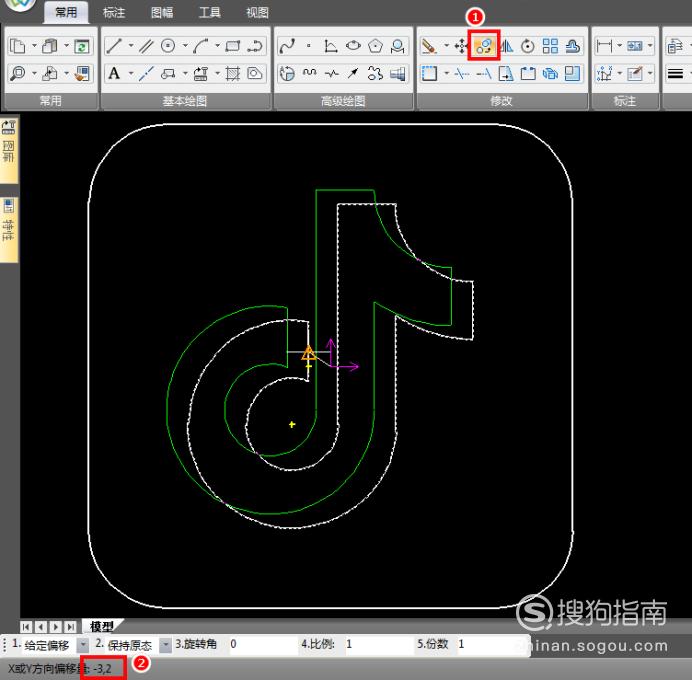This screenshot has width=692, height=680.
Task: Open the 给定偏移 option dropdown
Action: coord(83,645)
